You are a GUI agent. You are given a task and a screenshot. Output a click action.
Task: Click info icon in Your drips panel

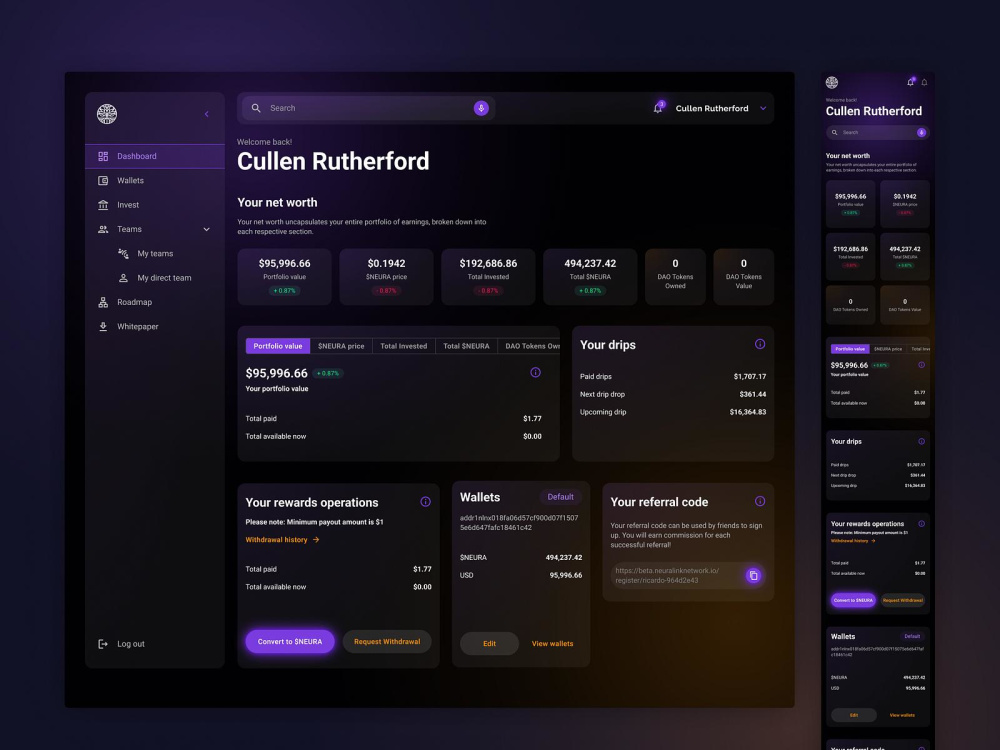[x=760, y=344]
